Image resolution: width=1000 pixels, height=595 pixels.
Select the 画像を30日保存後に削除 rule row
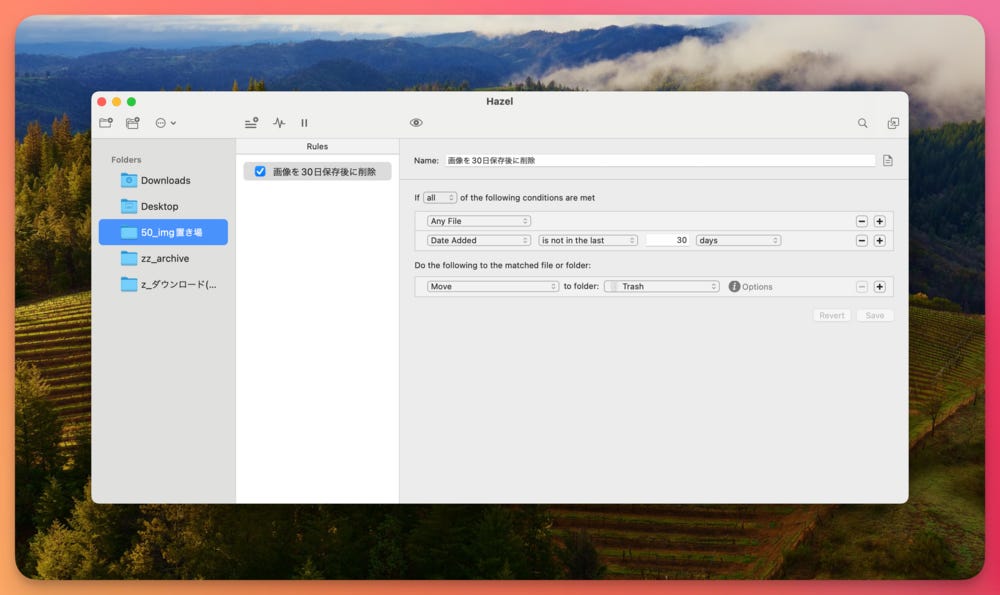click(317, 172)
